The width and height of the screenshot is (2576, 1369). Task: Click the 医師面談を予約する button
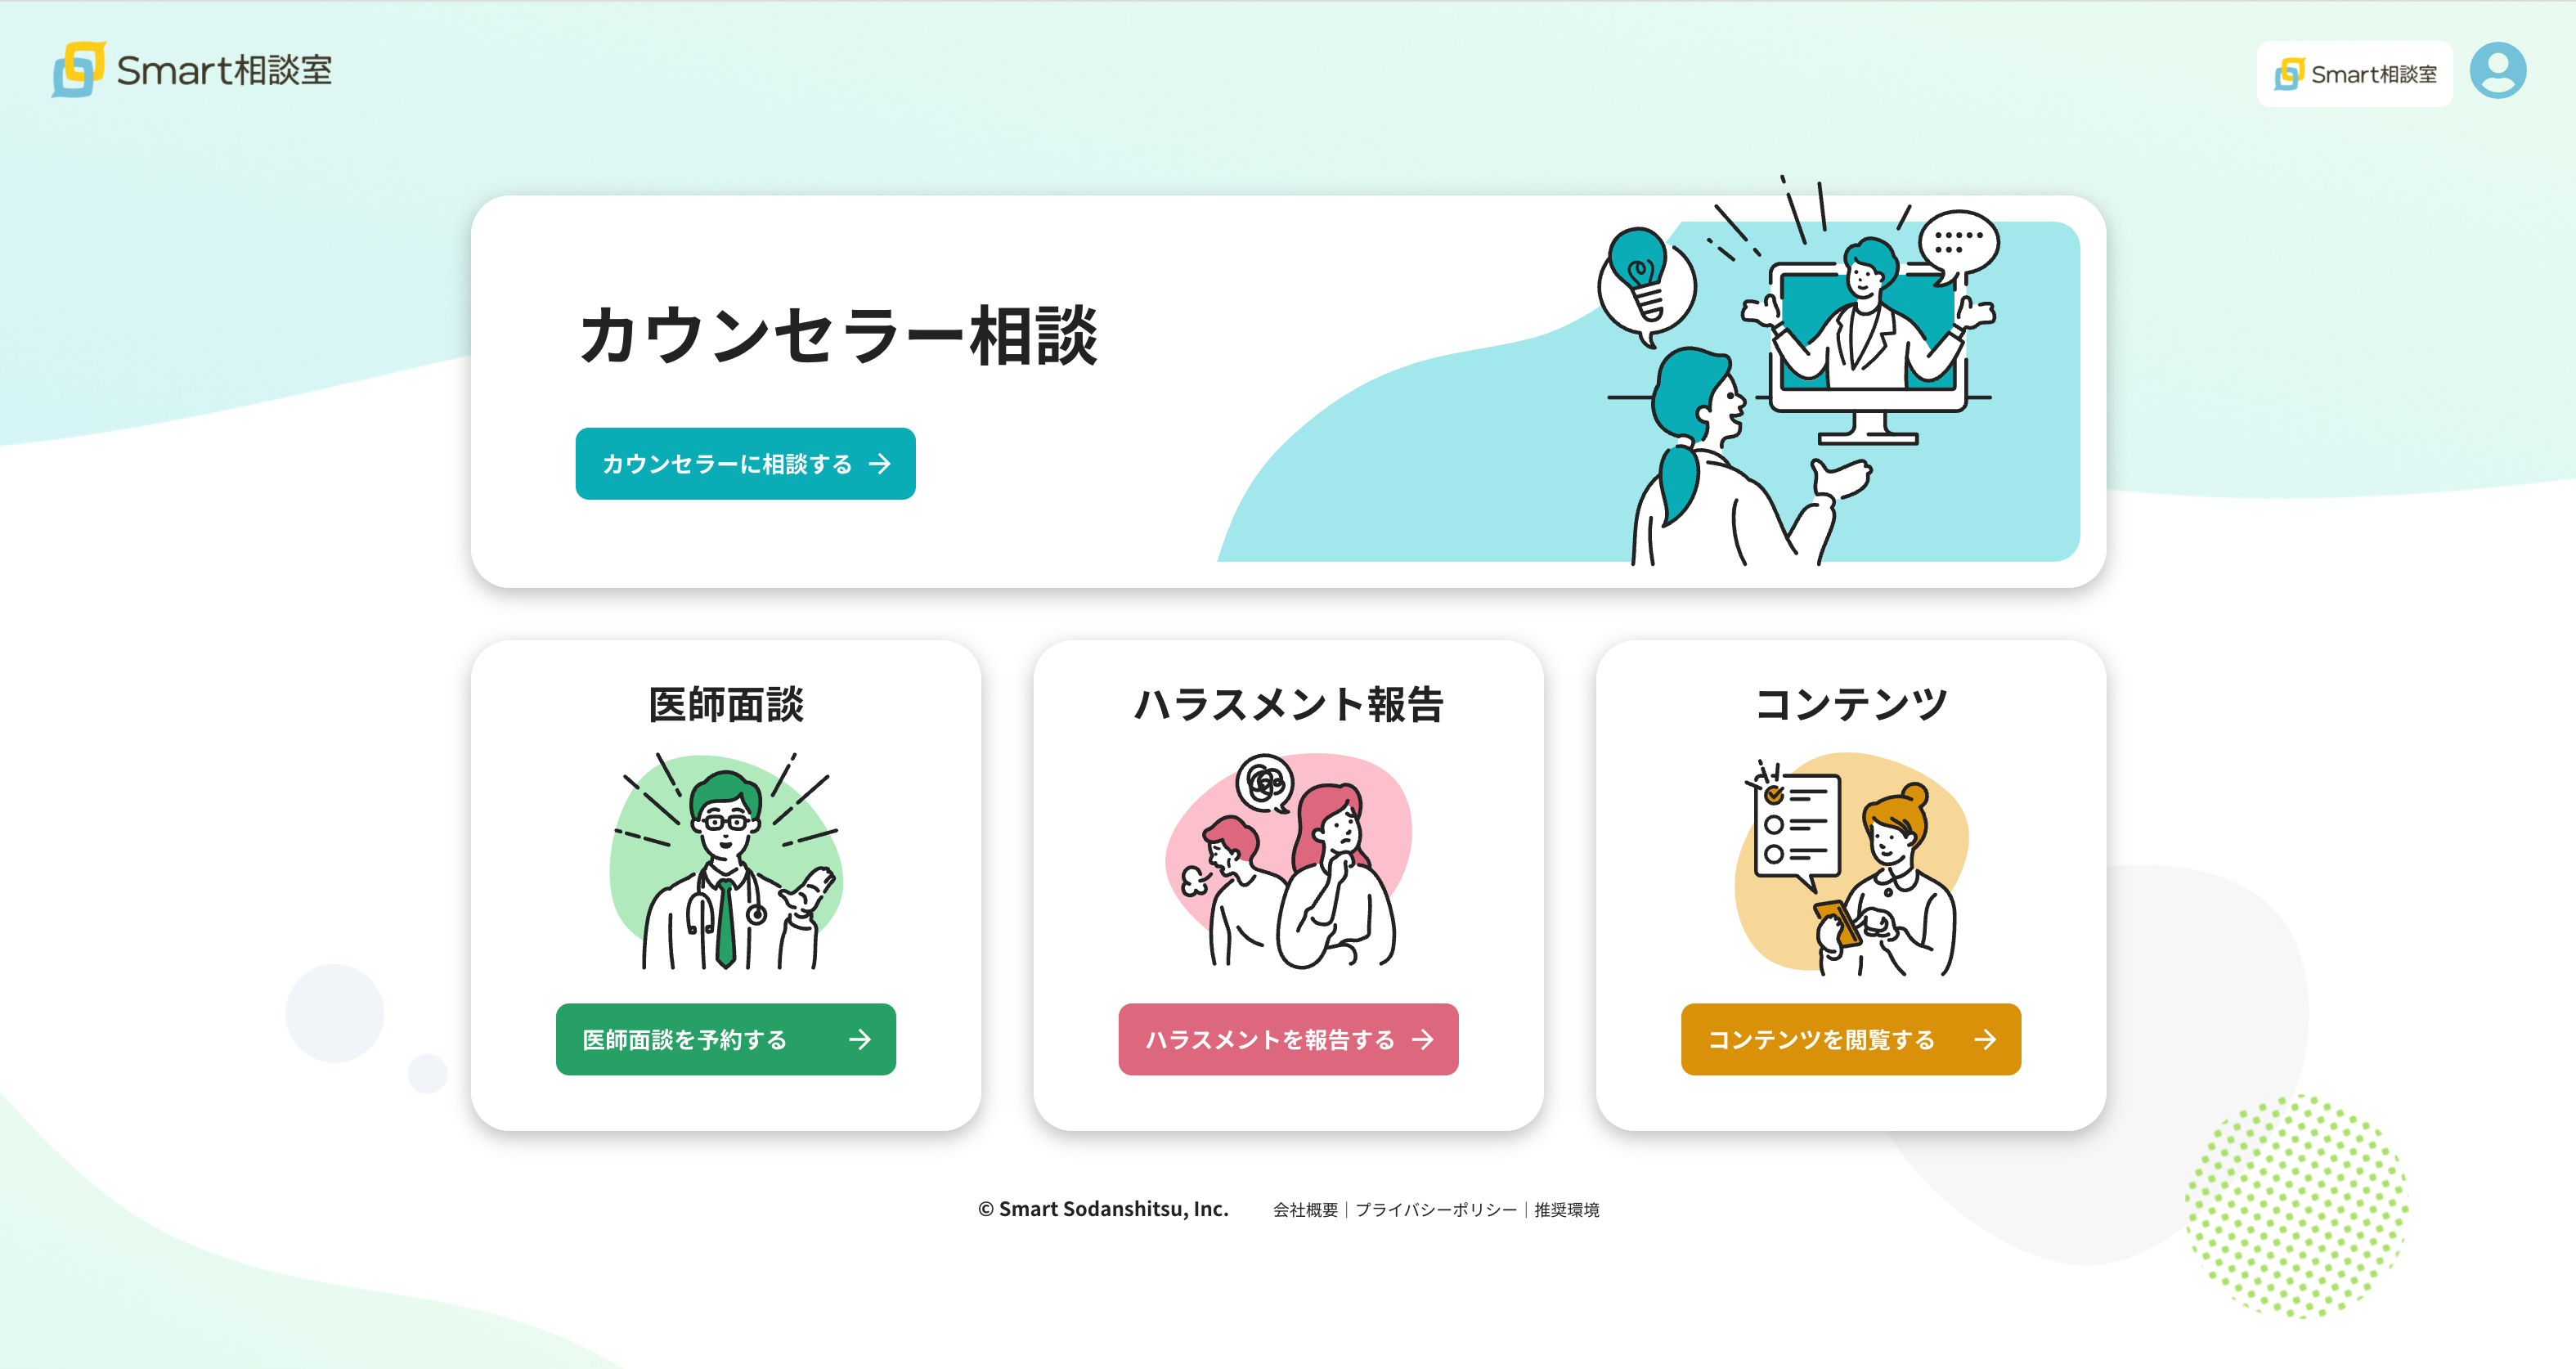[x=725, y=1040]
